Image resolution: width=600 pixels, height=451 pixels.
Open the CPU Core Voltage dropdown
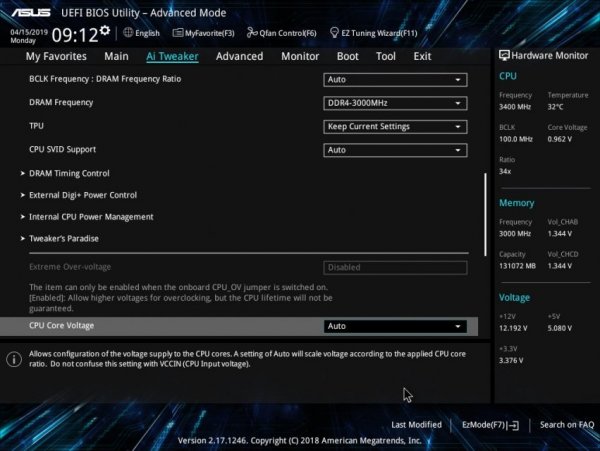tap(395, 326)
